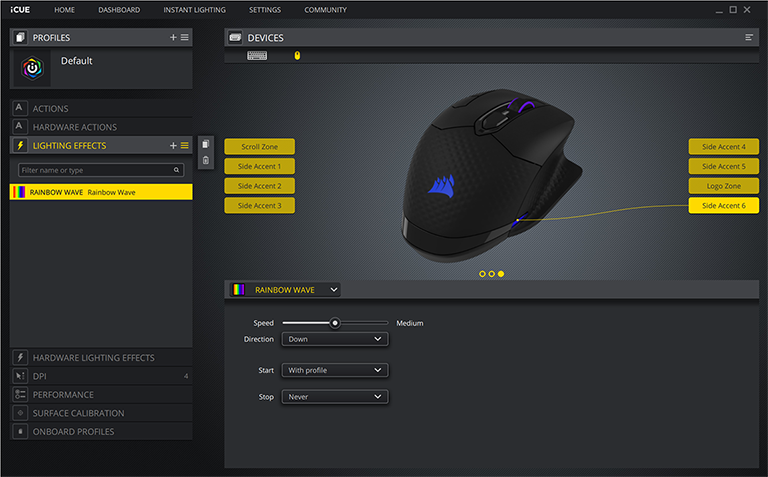Select the Scroll Zone lighting button
Image resolution: width=768 pixels, height=477 pixels.
coord(260,146)
